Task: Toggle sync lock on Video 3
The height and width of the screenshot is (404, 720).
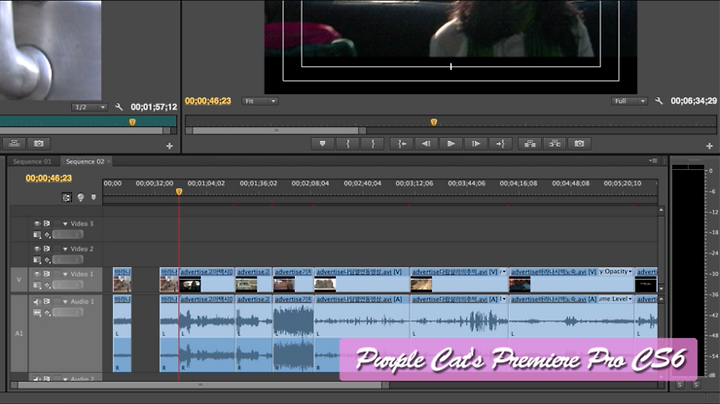Action: [47, 224]
